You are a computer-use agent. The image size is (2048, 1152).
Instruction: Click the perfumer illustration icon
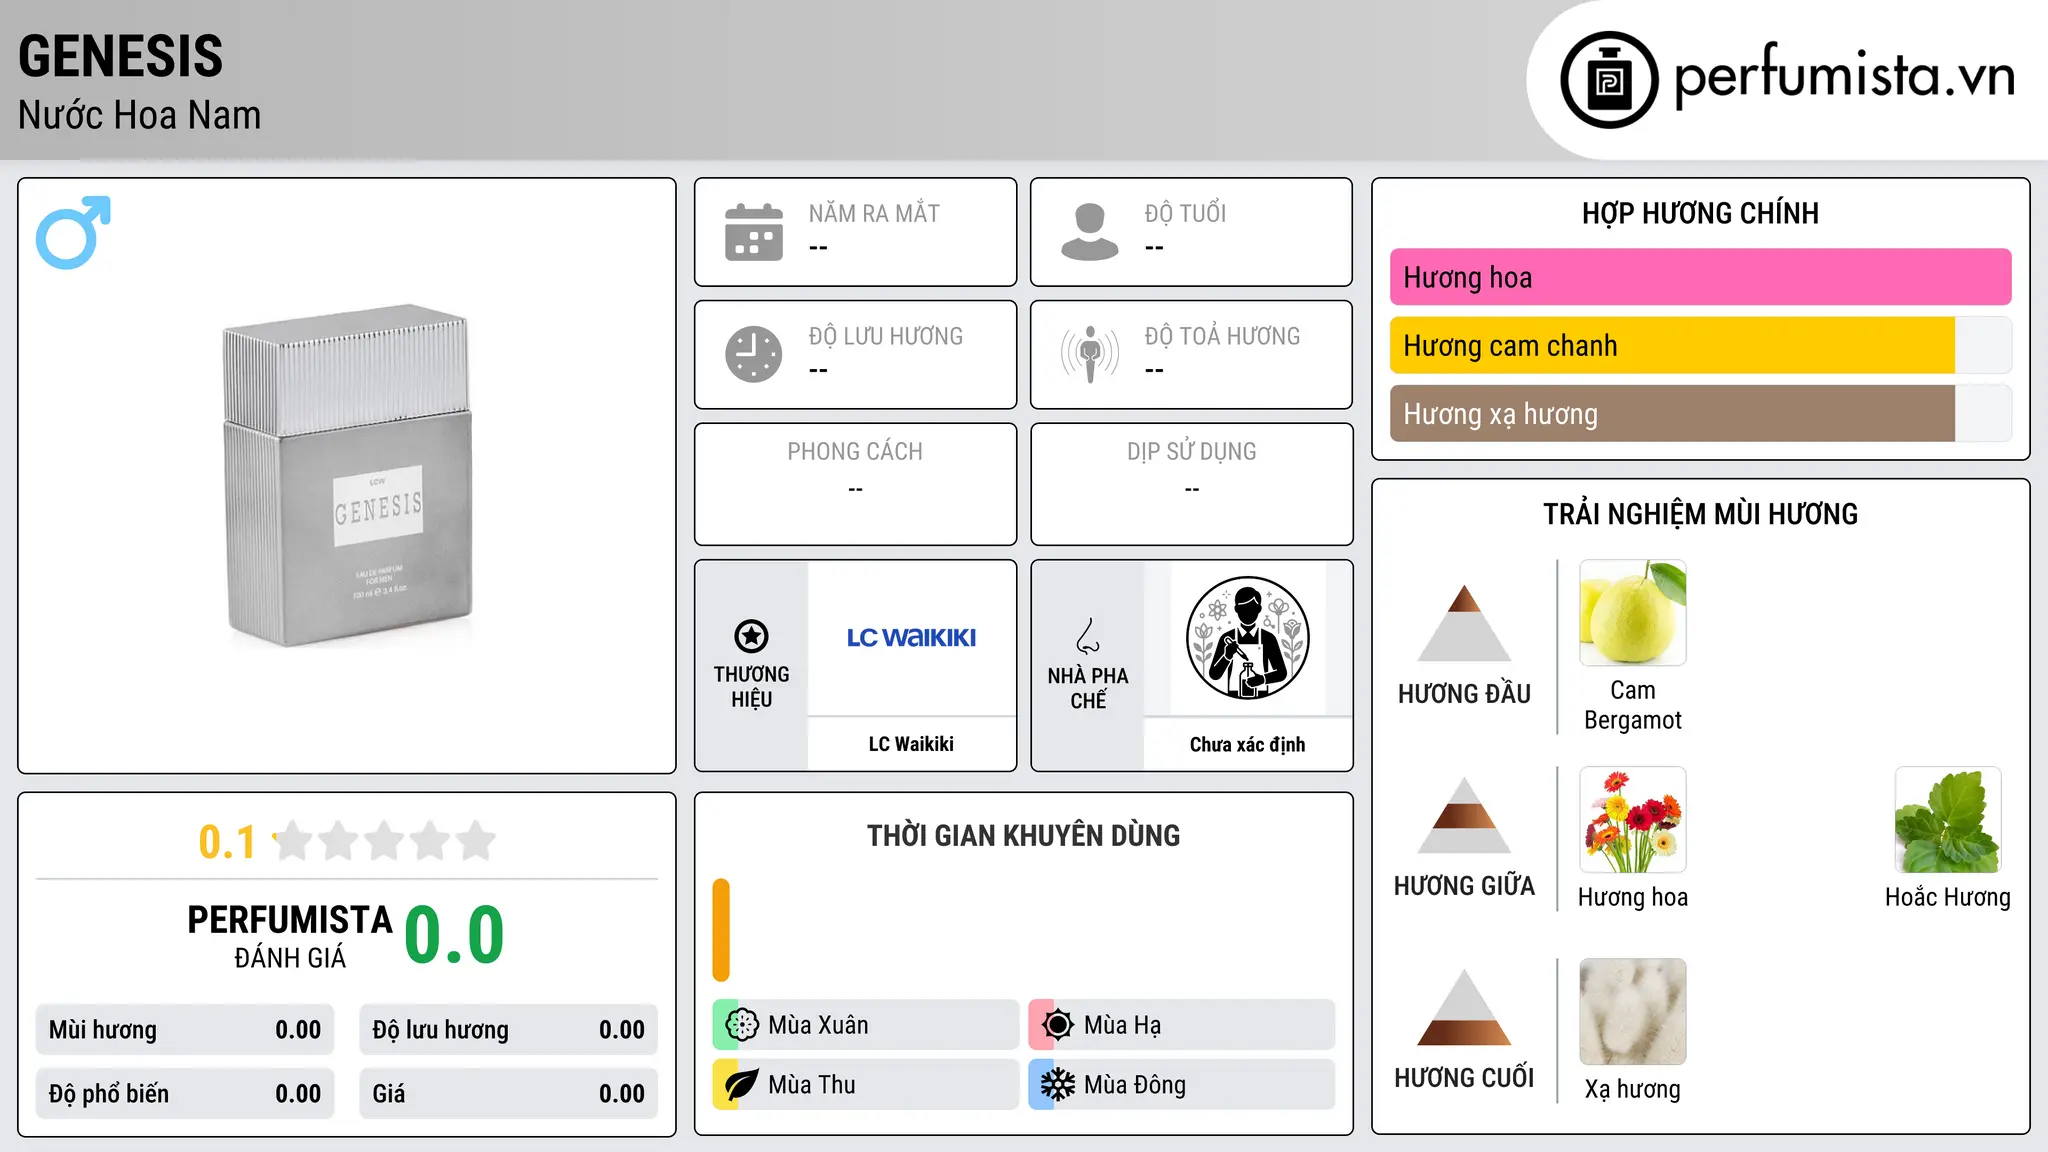pyautogui.click(x=1248, y=638)
